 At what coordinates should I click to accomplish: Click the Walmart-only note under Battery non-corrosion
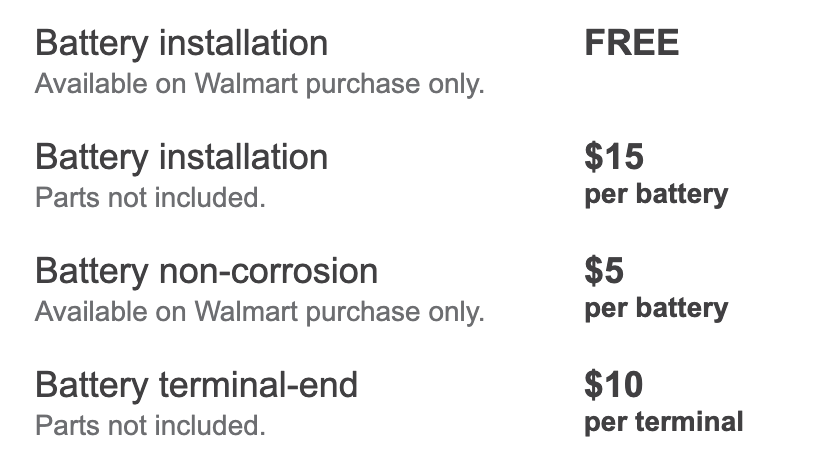[259, 312]
